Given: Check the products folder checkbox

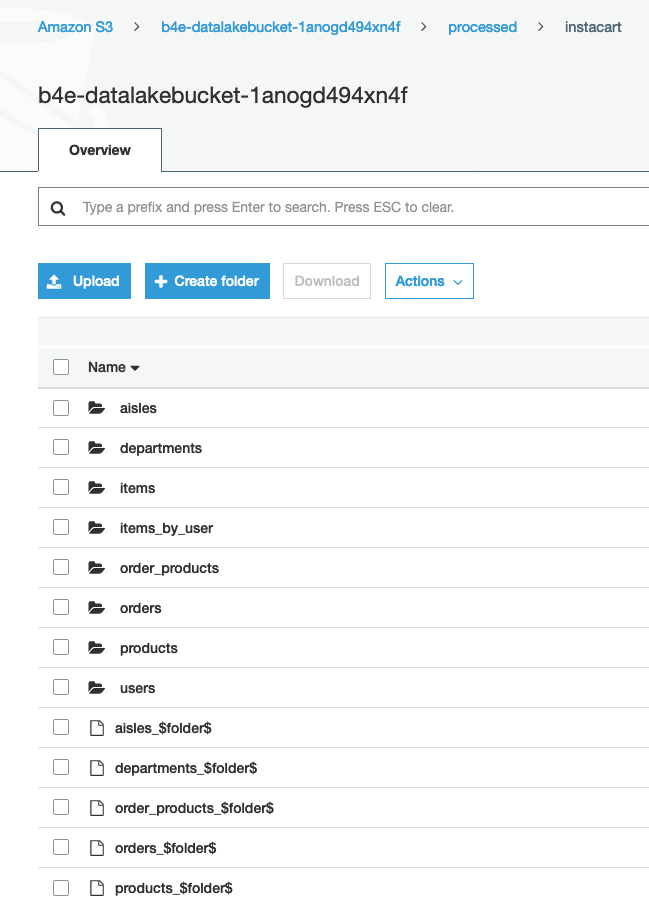Looking at the screenshot, I should click(61, 648).
